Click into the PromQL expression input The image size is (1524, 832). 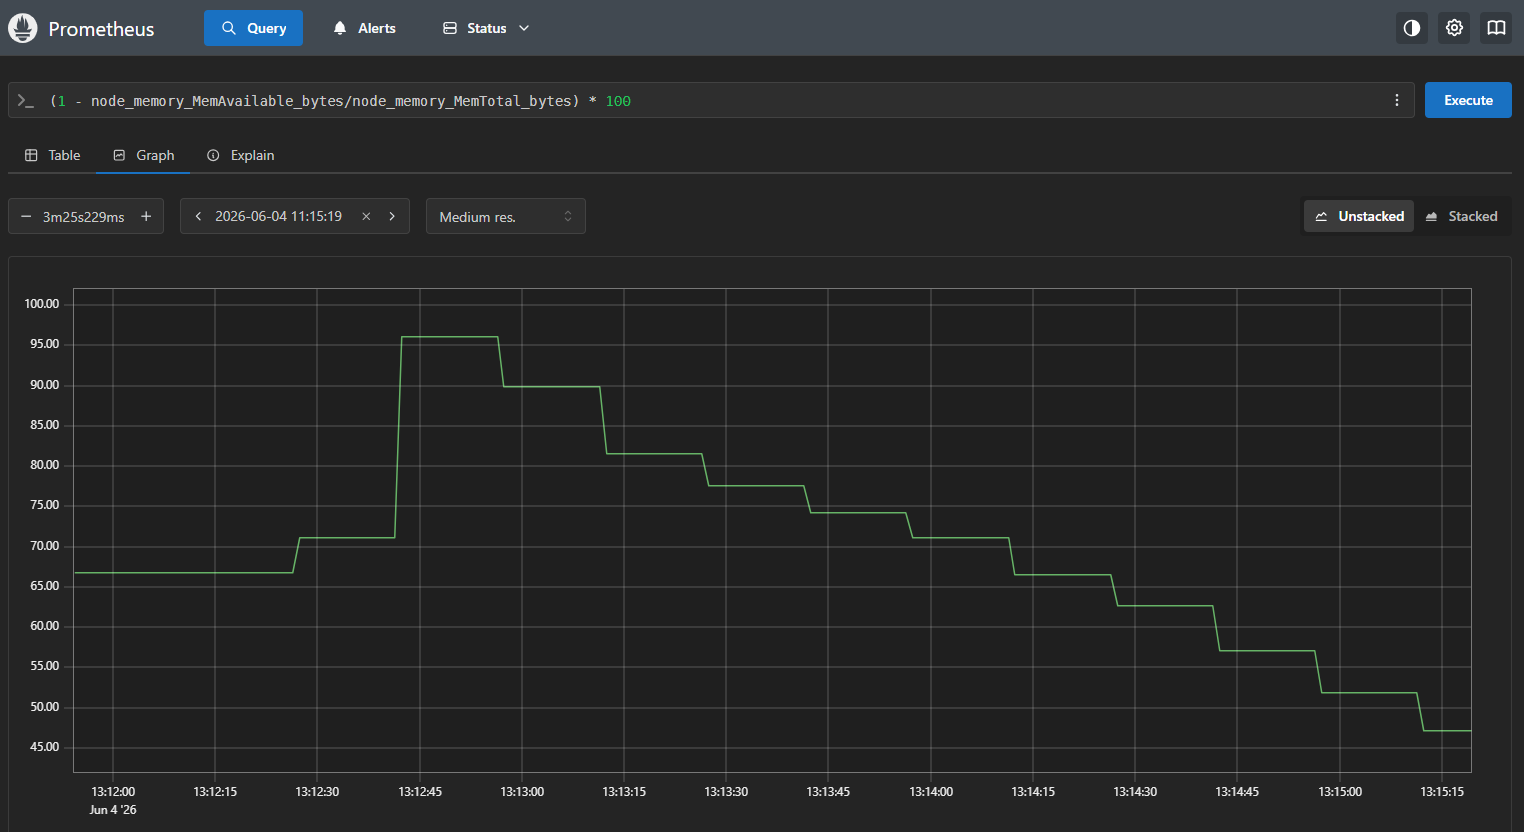(x=710, y=100)
